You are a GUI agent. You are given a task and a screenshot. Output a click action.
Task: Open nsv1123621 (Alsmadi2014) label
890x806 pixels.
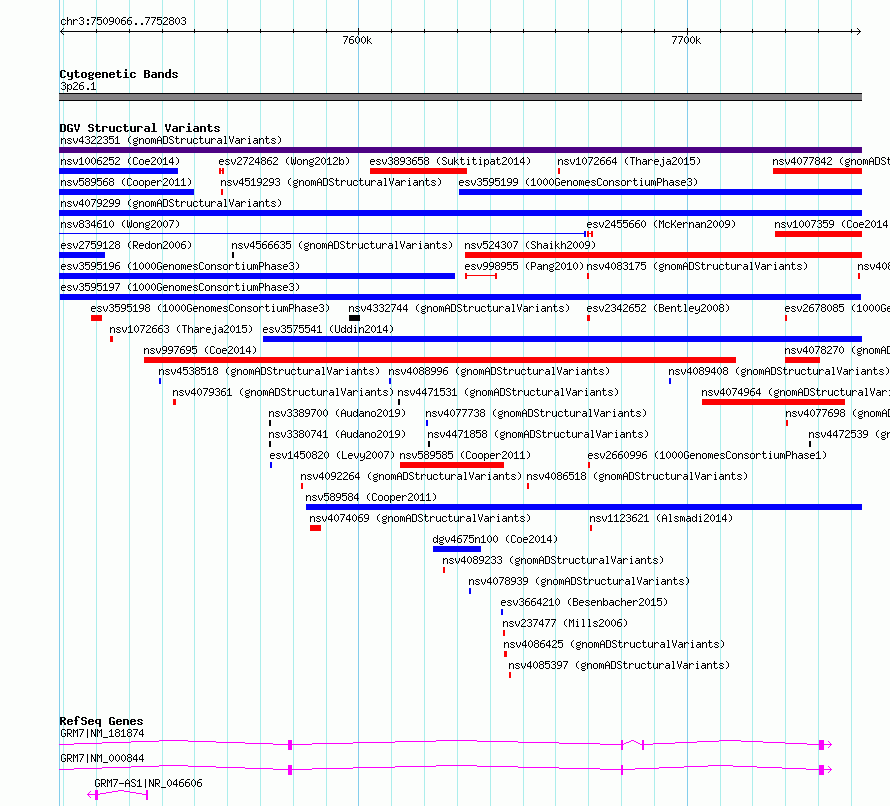(661, 518)
